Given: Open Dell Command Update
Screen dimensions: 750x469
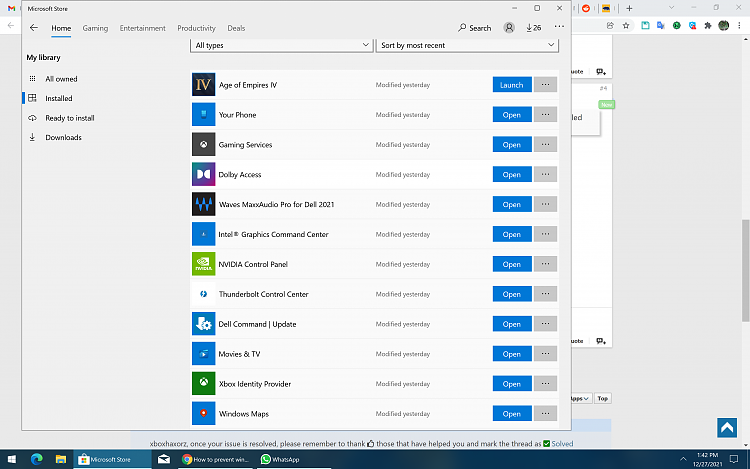Looking at the screenshot, I should [x=512, y=324].
